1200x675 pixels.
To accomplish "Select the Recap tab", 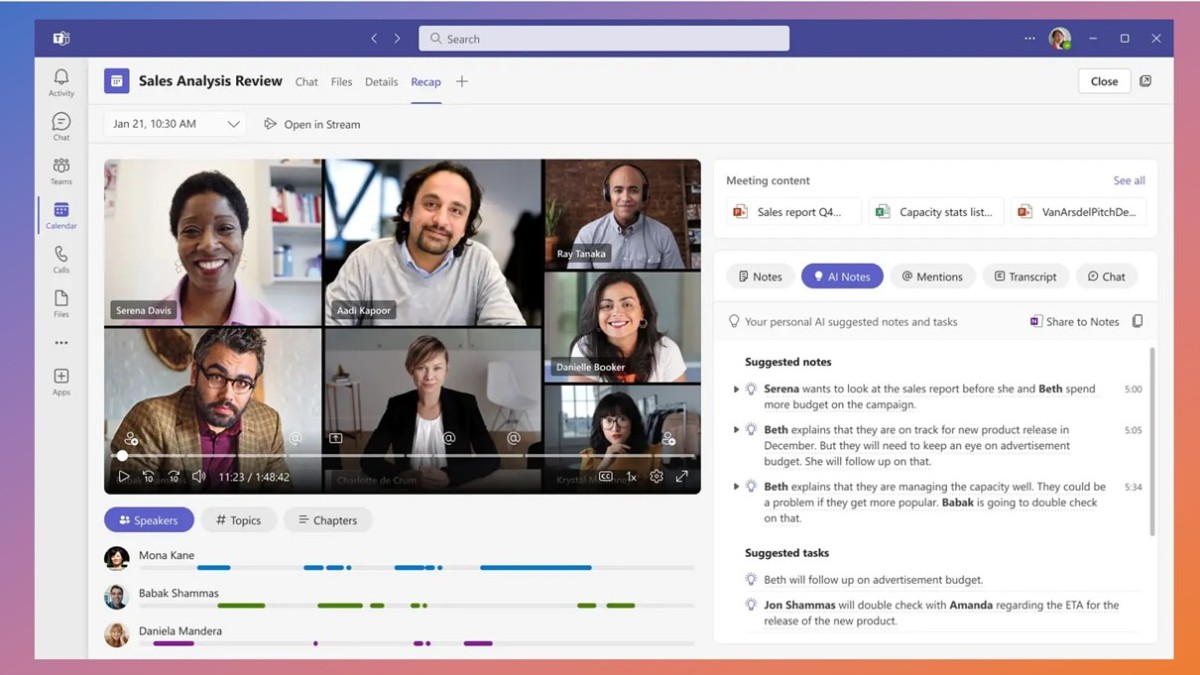I will (x=426, y=82).
